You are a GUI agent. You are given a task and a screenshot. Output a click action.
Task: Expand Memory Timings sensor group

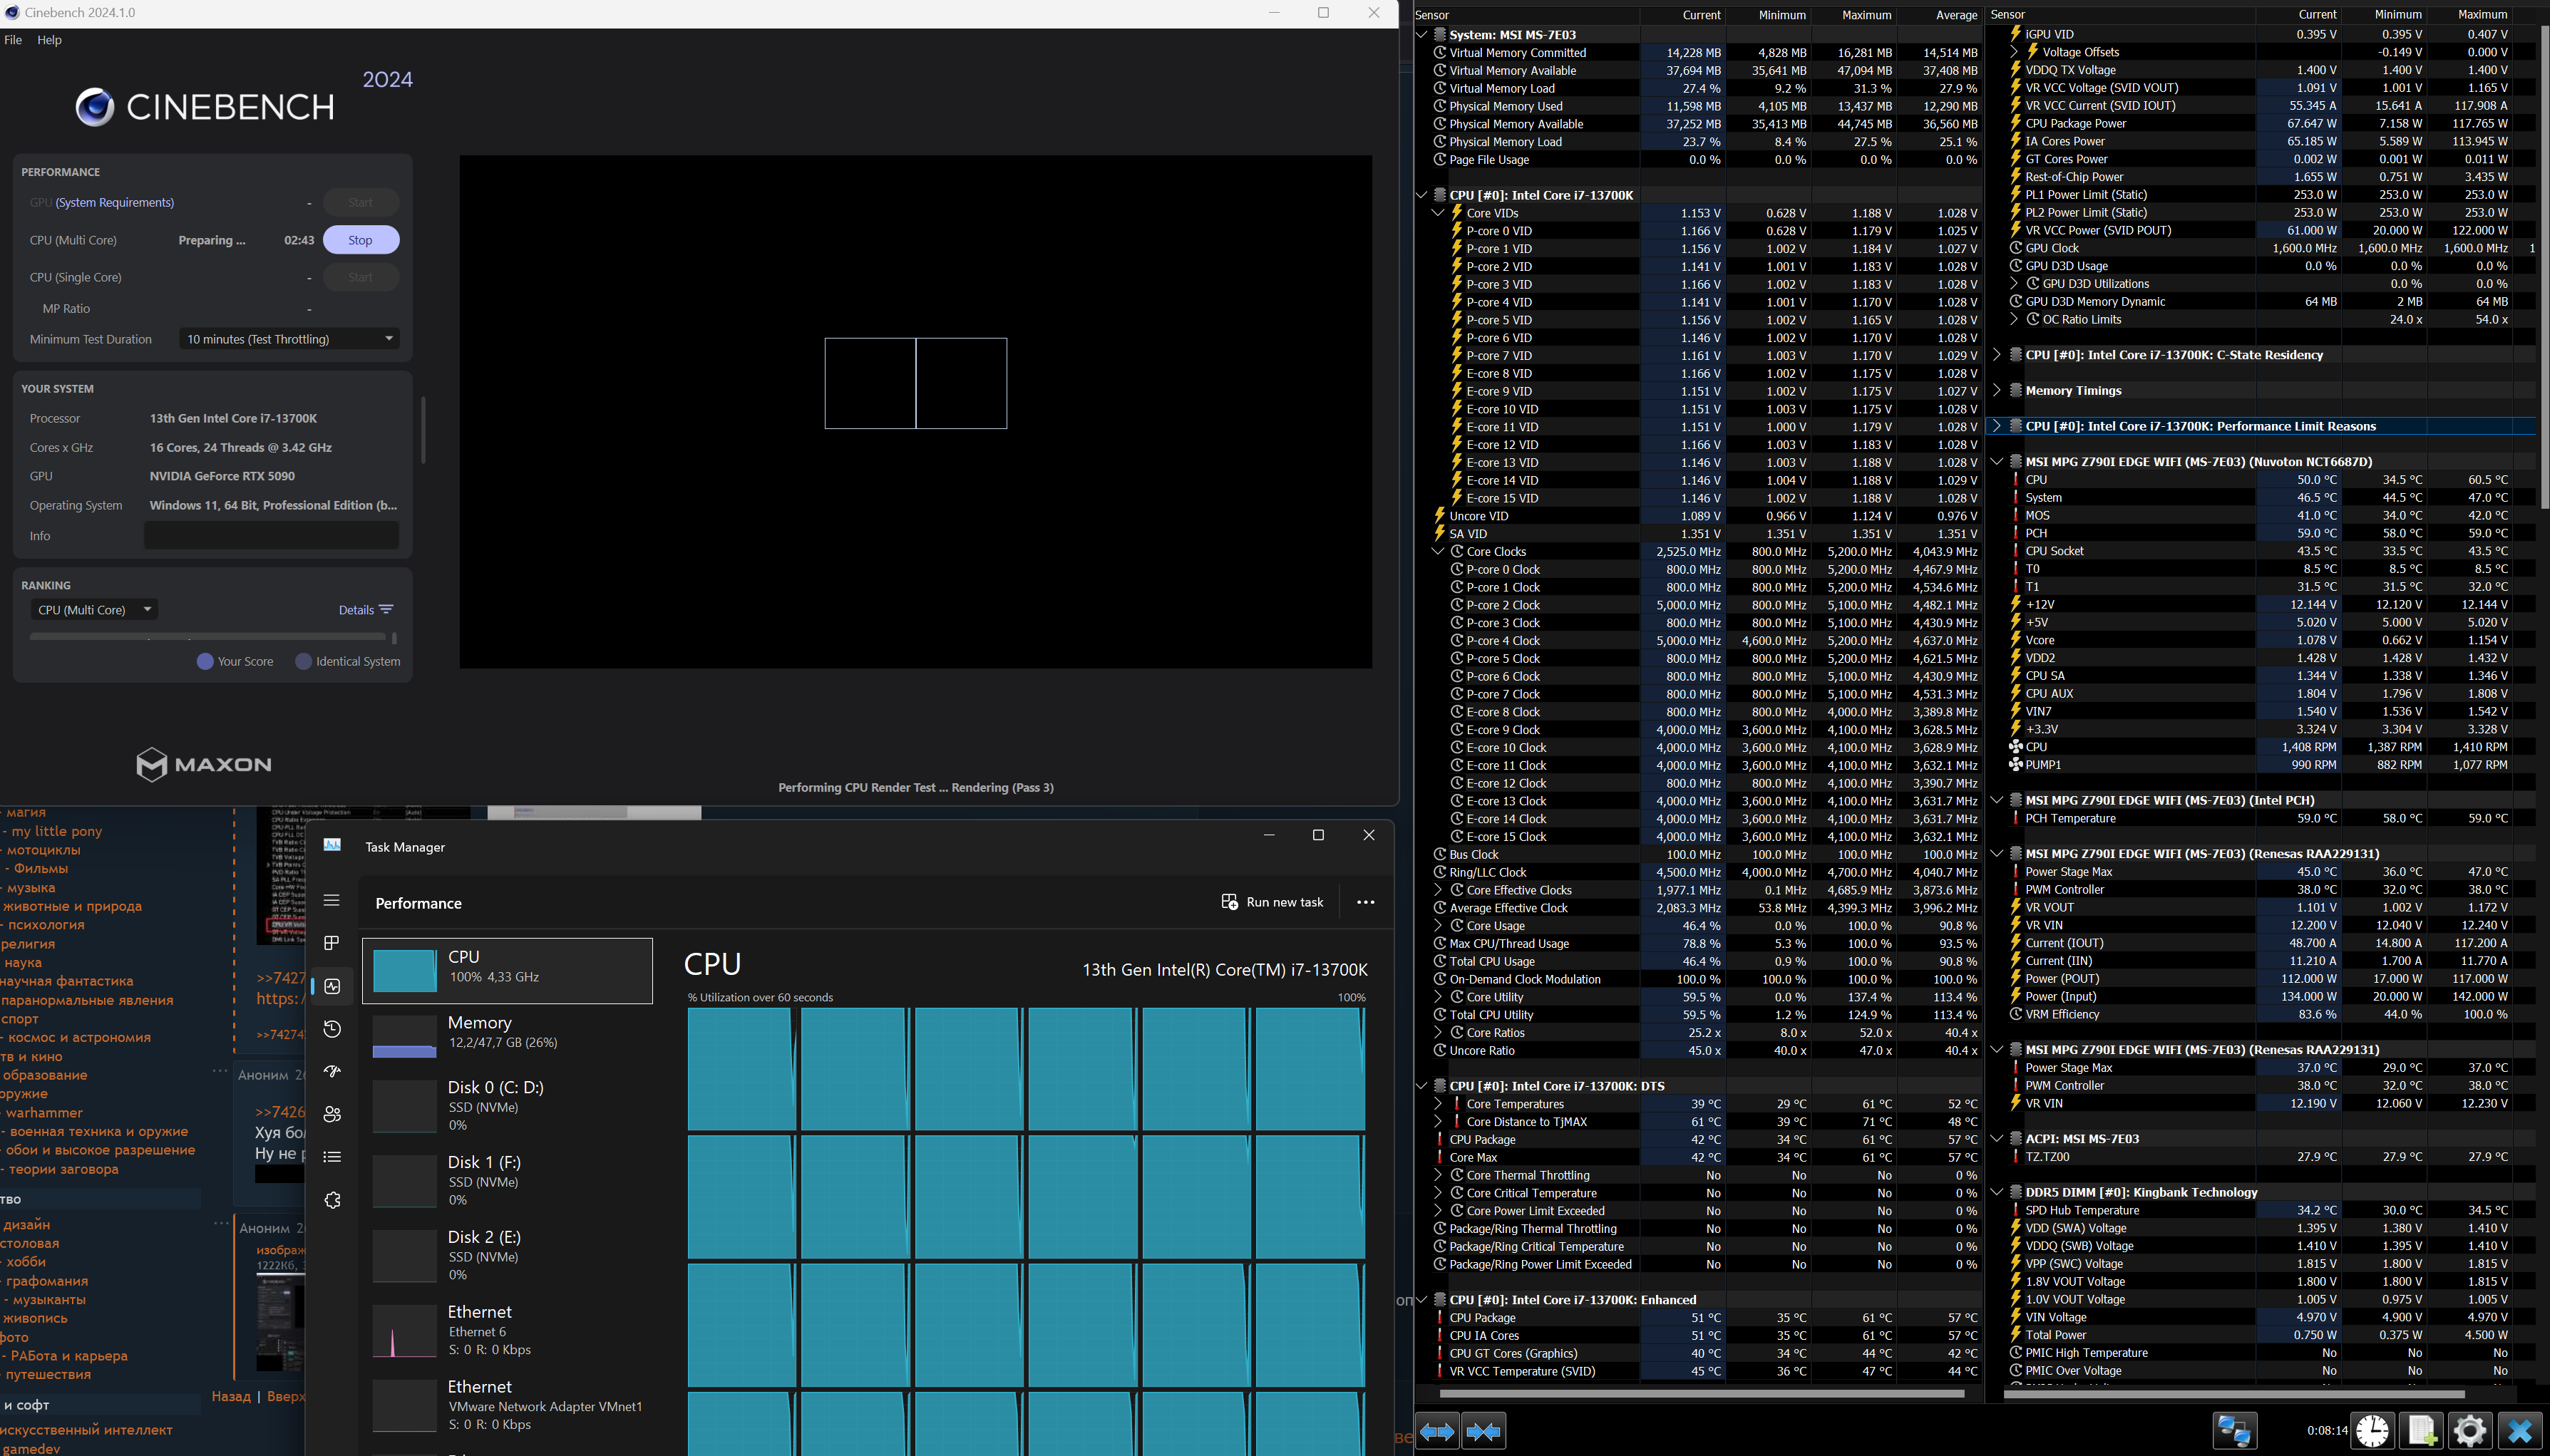pyautogui.click(x=1997, y=391)
